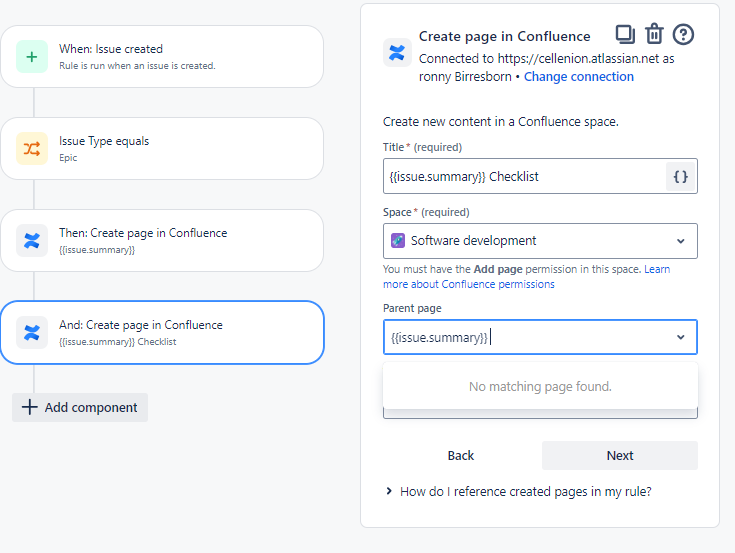The image size is (735, 553).
Task: Click the Back button
Action: (461, 456)
